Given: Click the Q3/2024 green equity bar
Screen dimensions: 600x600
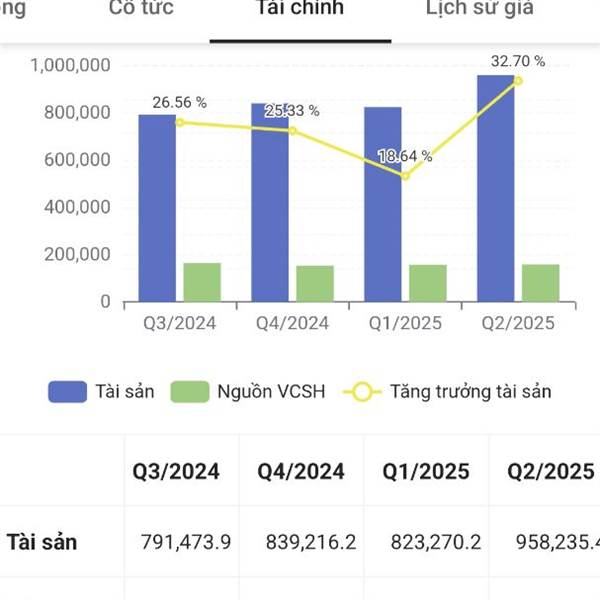Looking at the screenshot, I should [202, 282].
